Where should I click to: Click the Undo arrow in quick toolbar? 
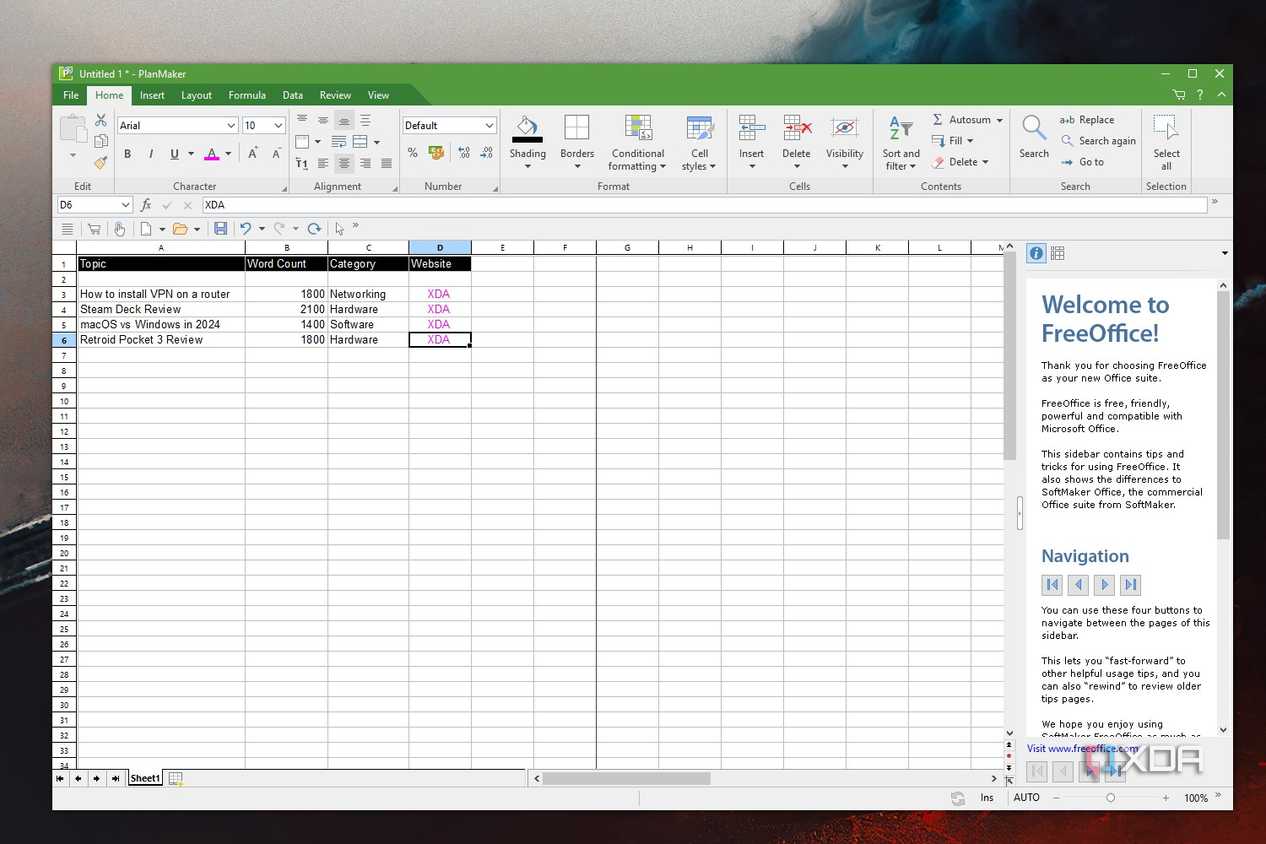pos(245,229)
